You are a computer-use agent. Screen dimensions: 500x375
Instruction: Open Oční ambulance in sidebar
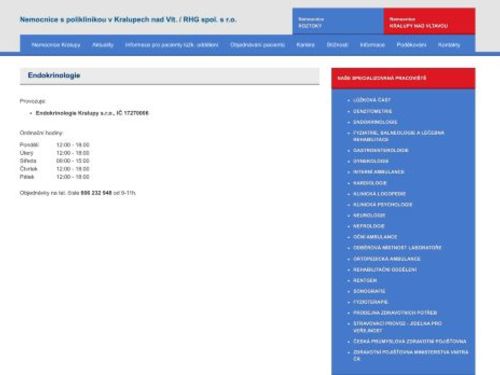tap(375, 237)
